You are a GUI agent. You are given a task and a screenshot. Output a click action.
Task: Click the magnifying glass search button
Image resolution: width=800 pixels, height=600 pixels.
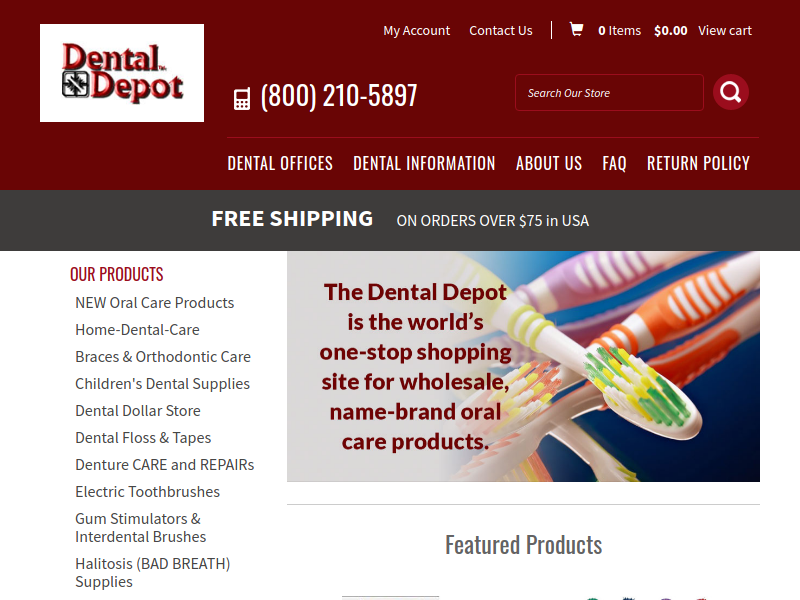[731, 92]
